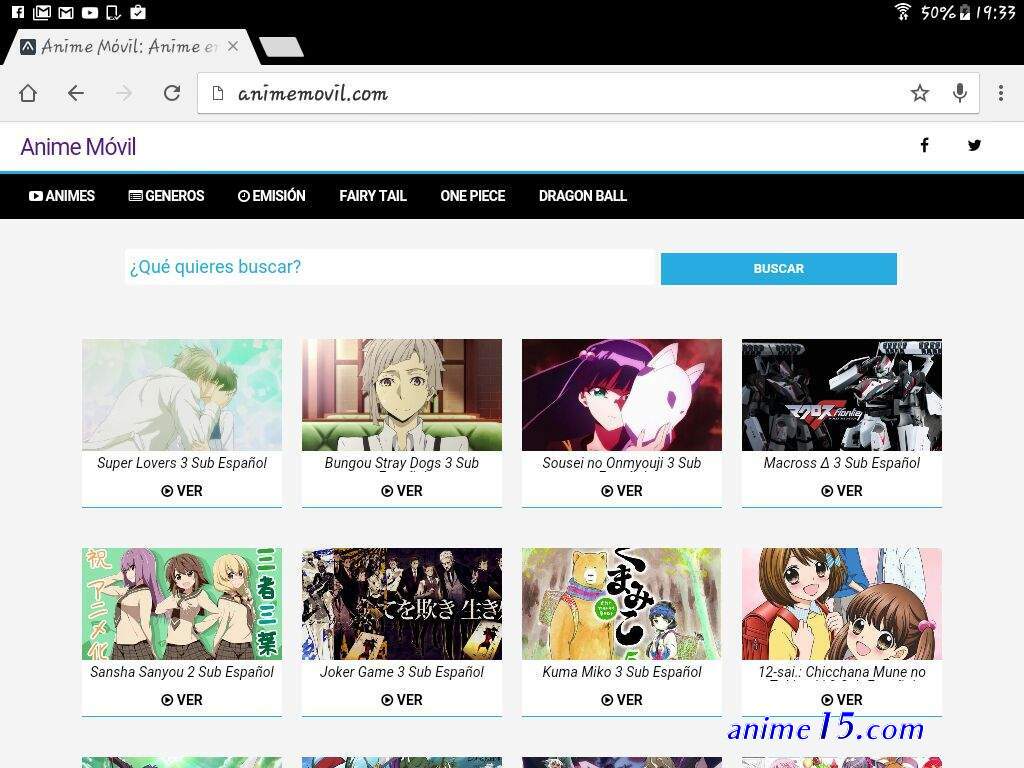
Task: Open the DRAGON BALL menu item
Action: (583, 196)
